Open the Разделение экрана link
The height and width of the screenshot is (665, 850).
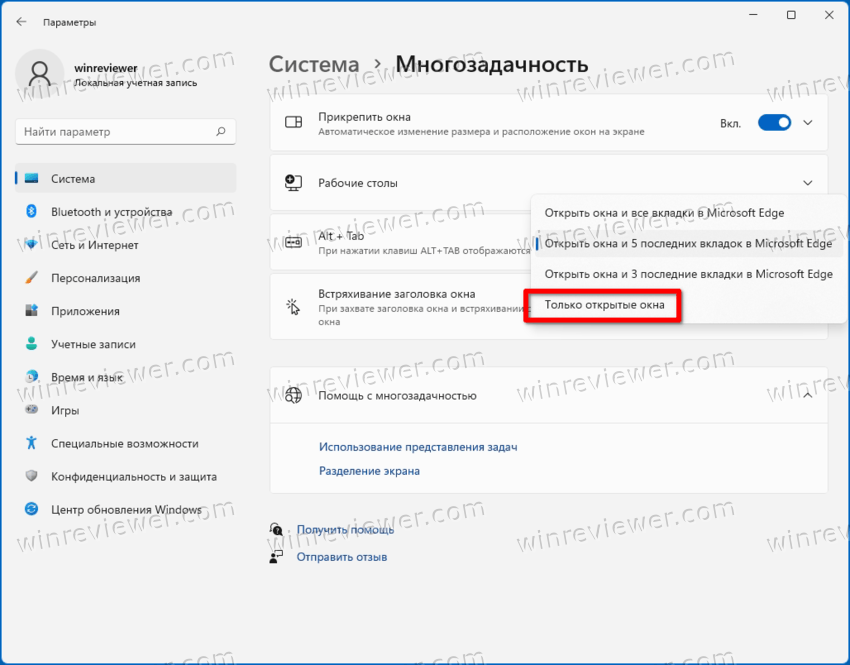(369, 471)
